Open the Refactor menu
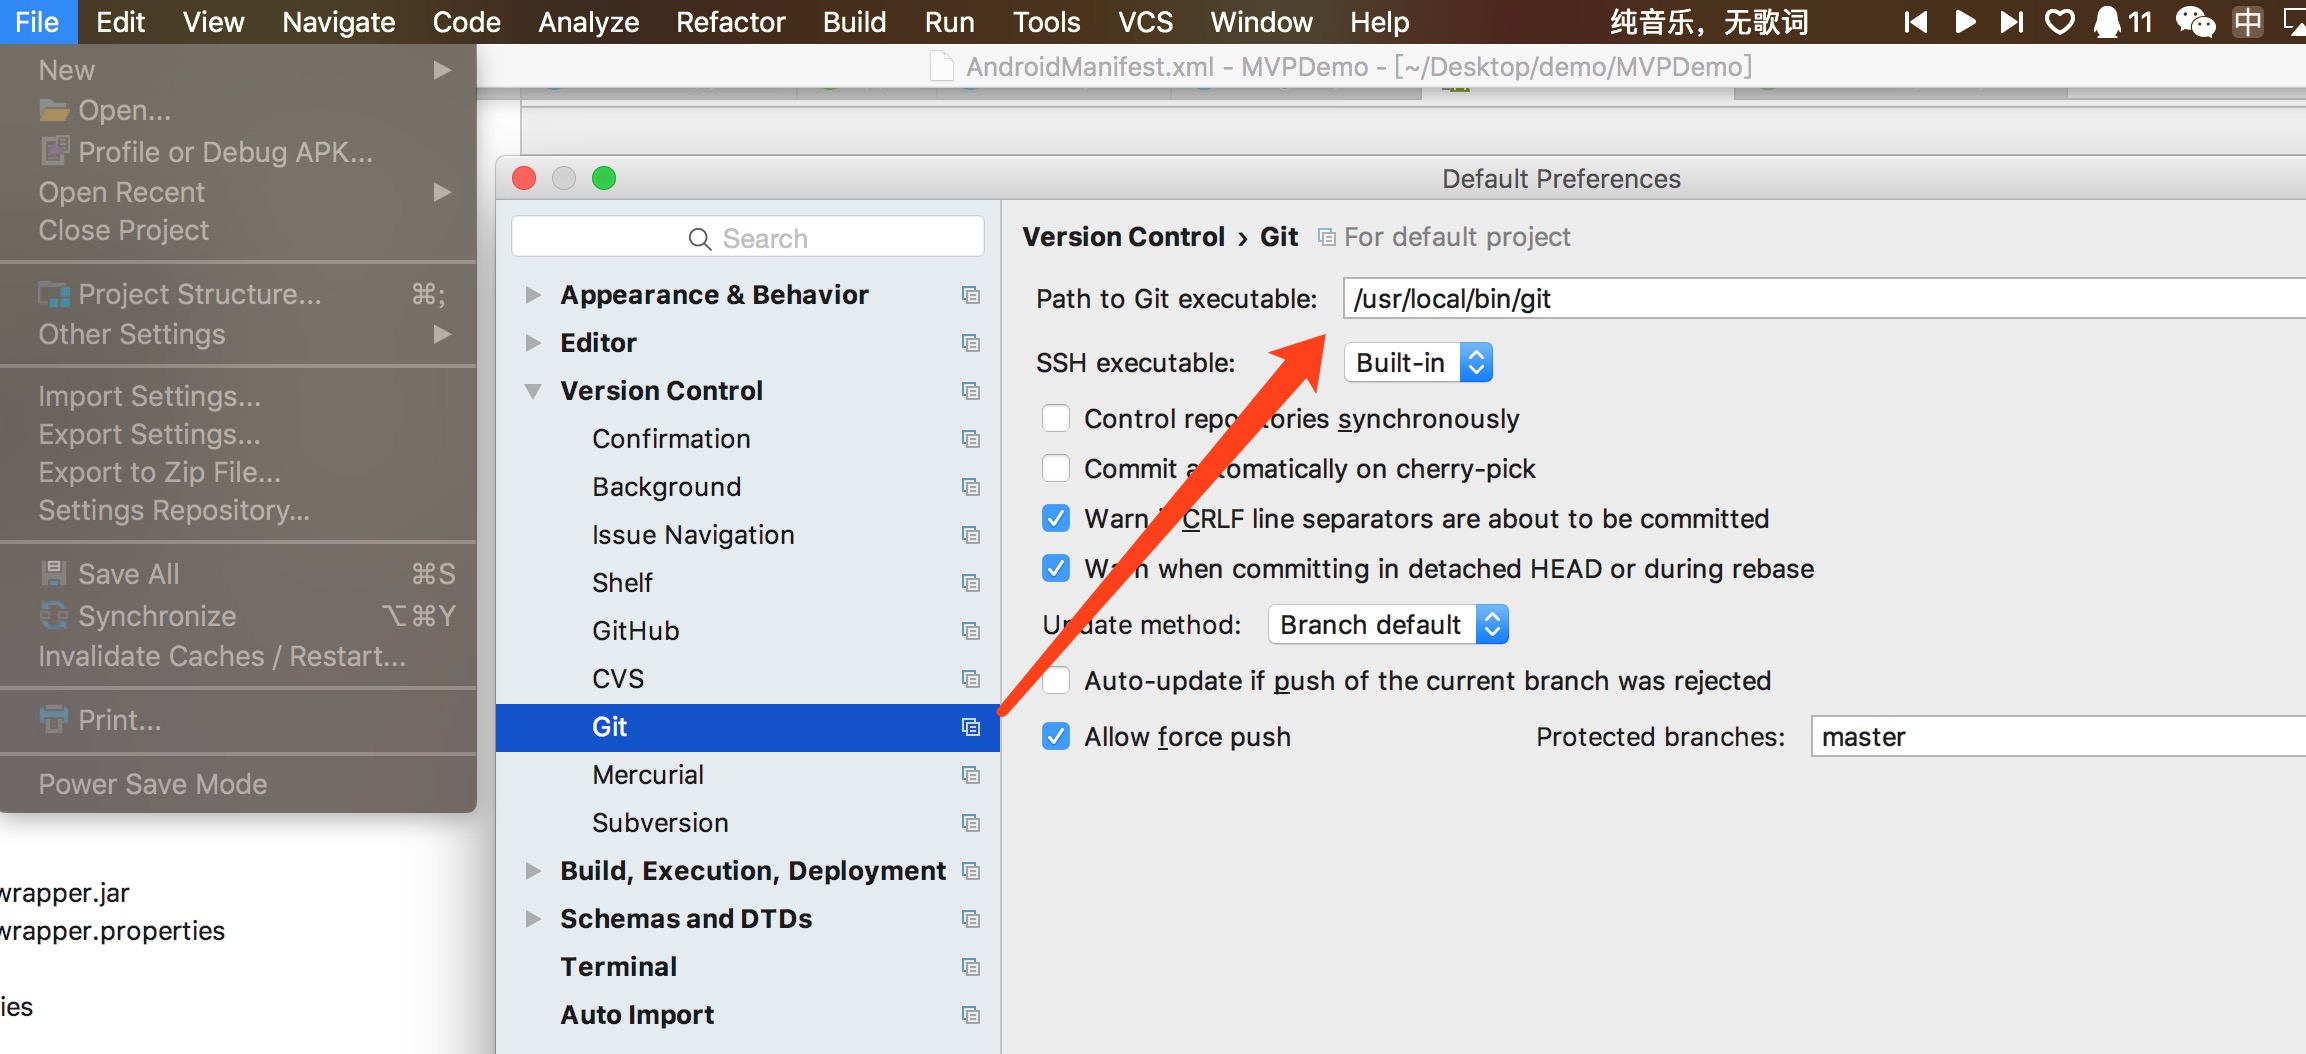The height and width of the screenshot is (1054, 2306). click(731, 22)
